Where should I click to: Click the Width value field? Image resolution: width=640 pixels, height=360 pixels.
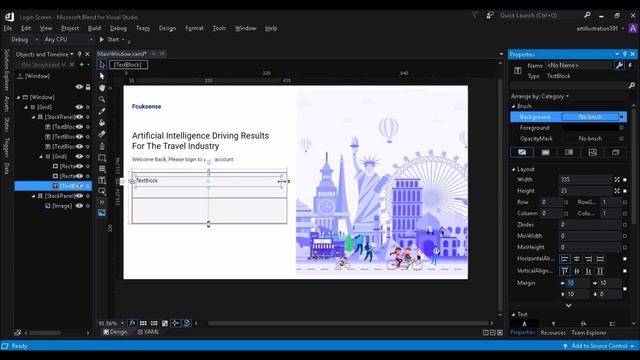pyautogui.click(x=586, y=180)
